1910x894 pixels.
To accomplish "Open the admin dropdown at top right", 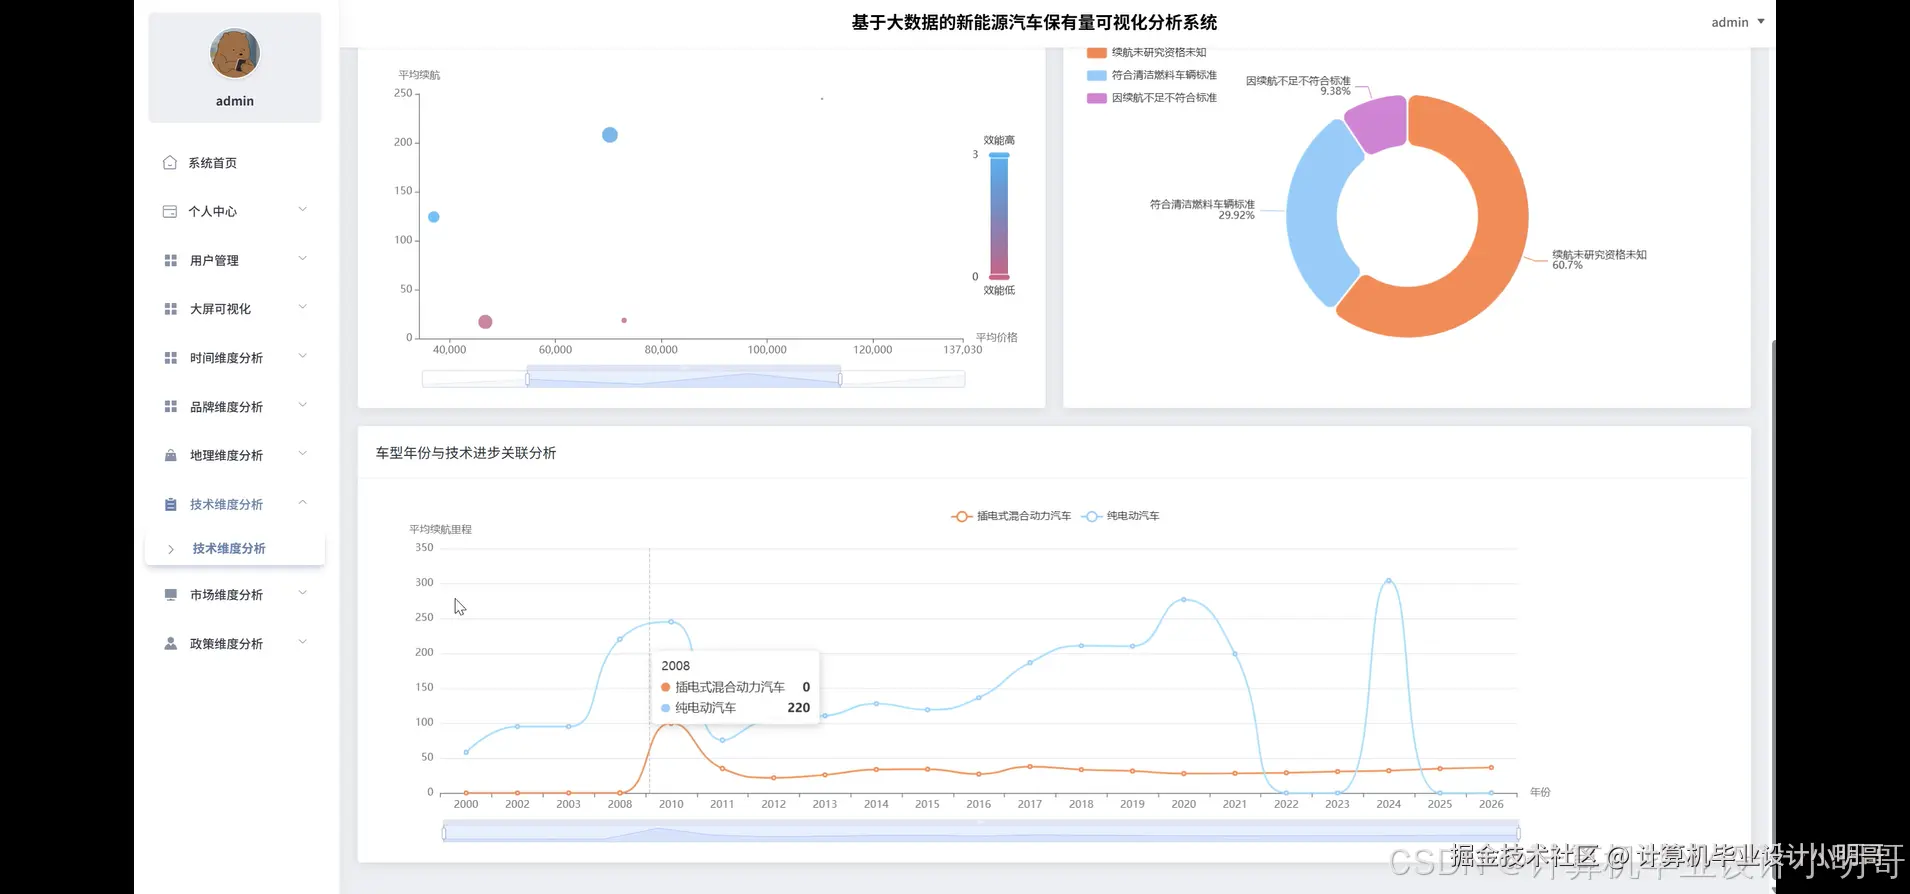I will point(1738,22).
